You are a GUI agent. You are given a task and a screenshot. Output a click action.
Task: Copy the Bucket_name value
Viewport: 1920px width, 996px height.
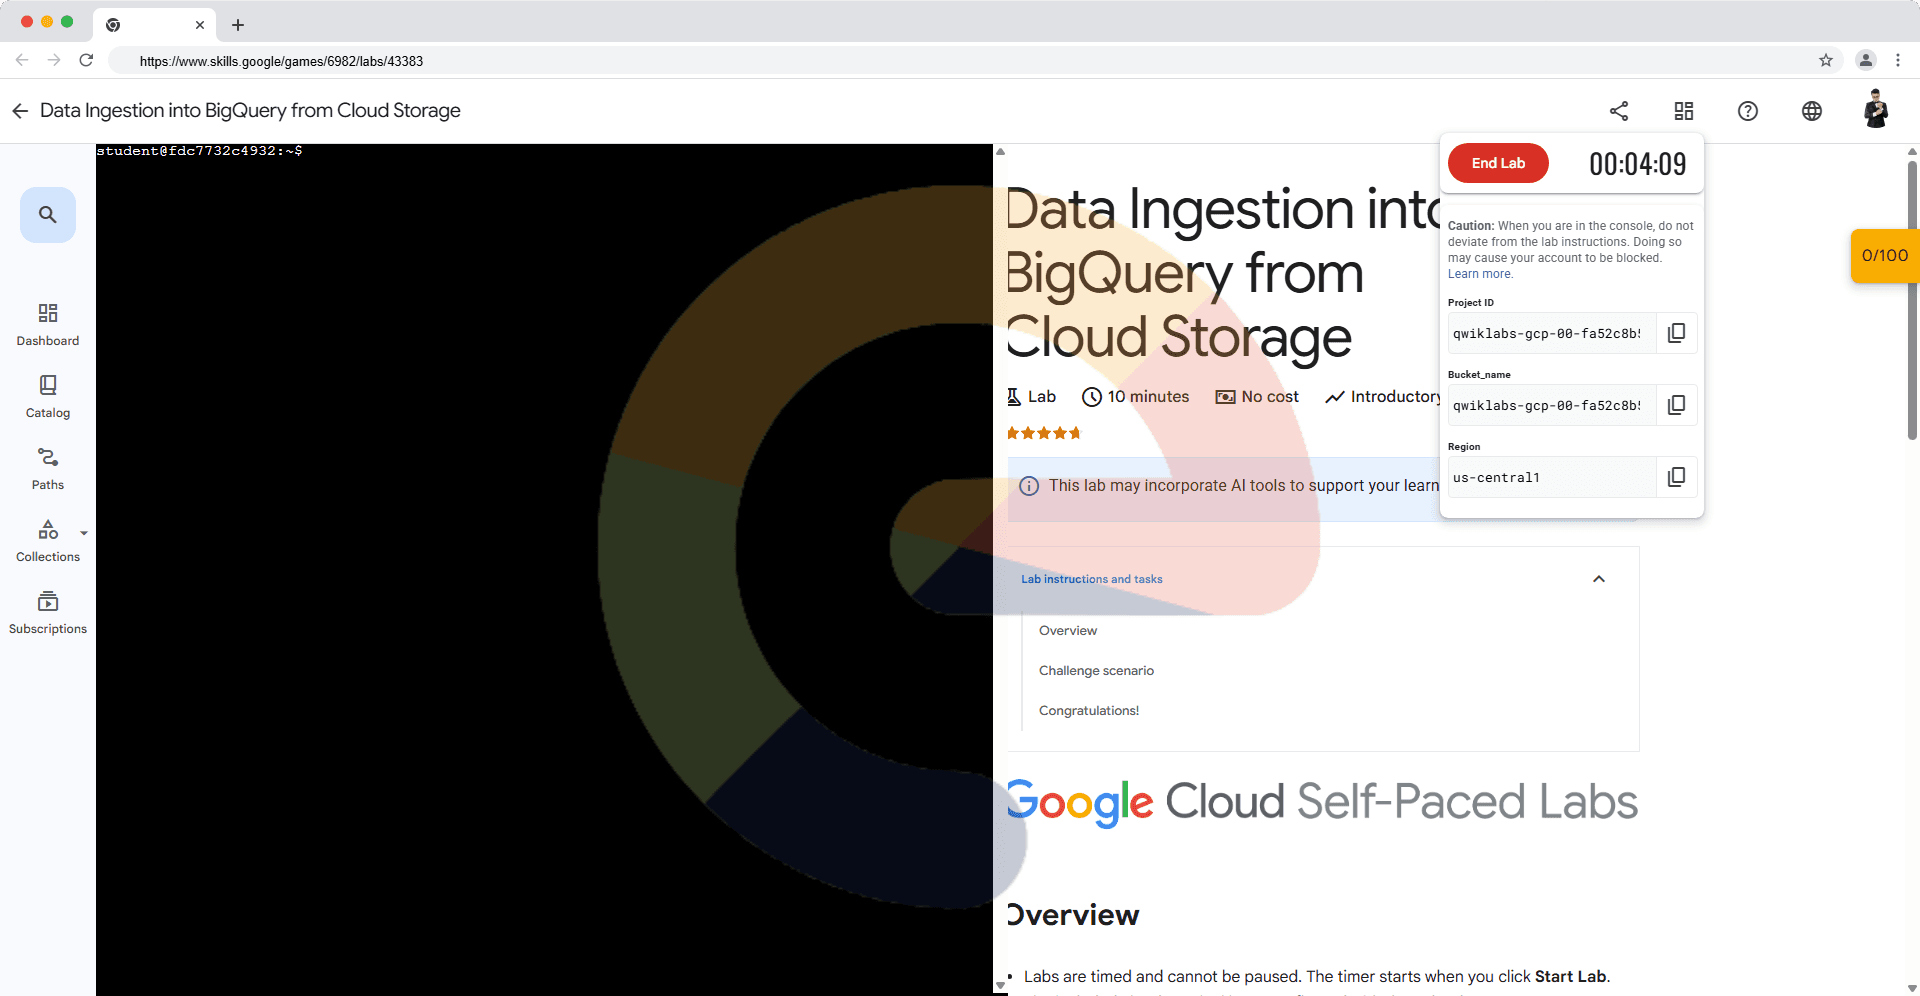point(1676,405)
